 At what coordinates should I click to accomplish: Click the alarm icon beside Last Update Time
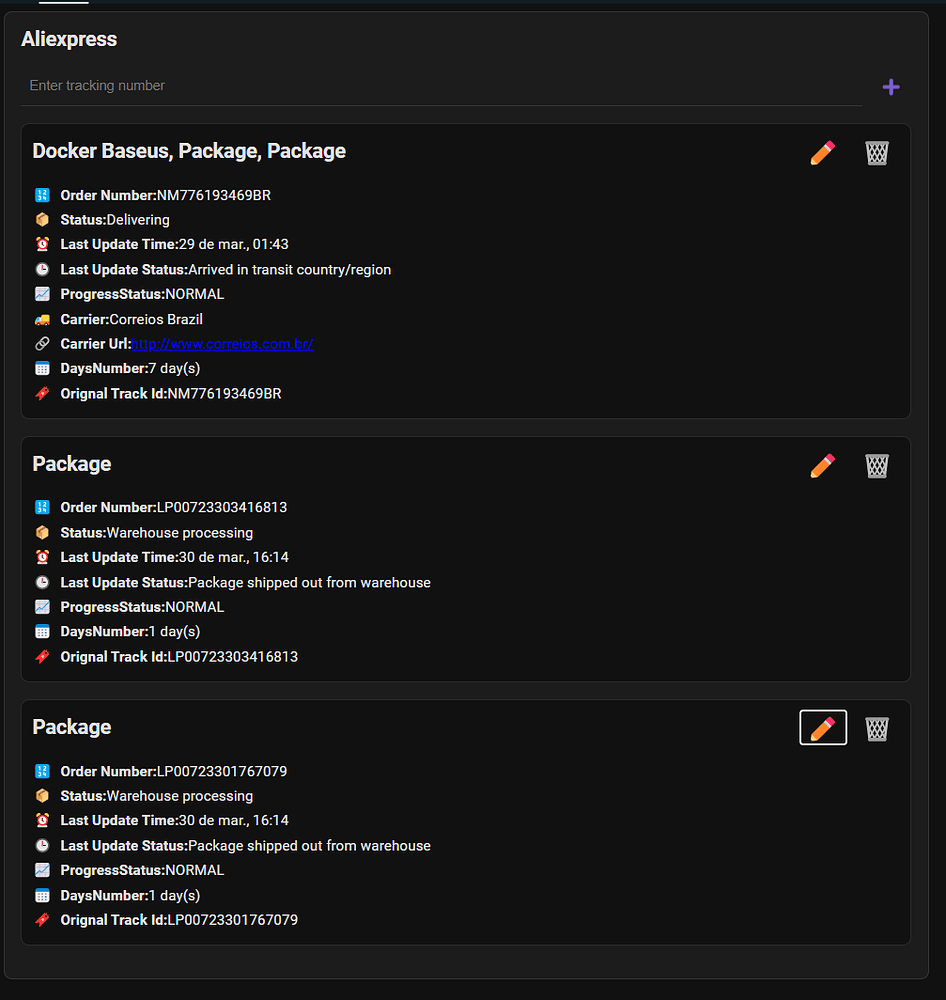coord(42,243)
